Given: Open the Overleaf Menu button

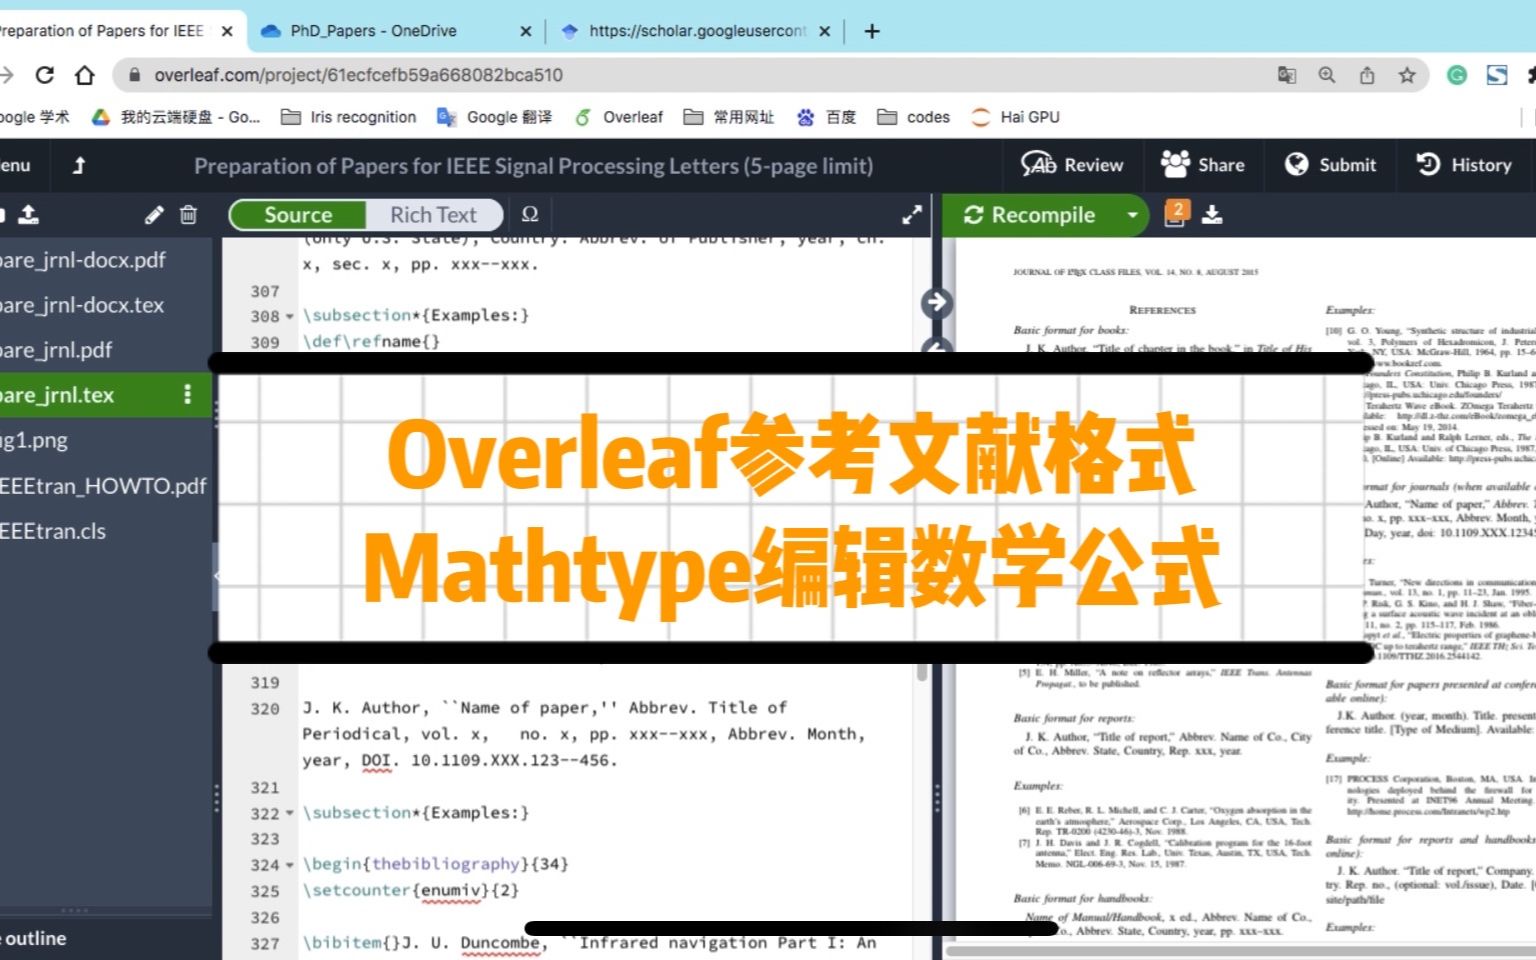Looking at the screenshot, I should point(16,165).
